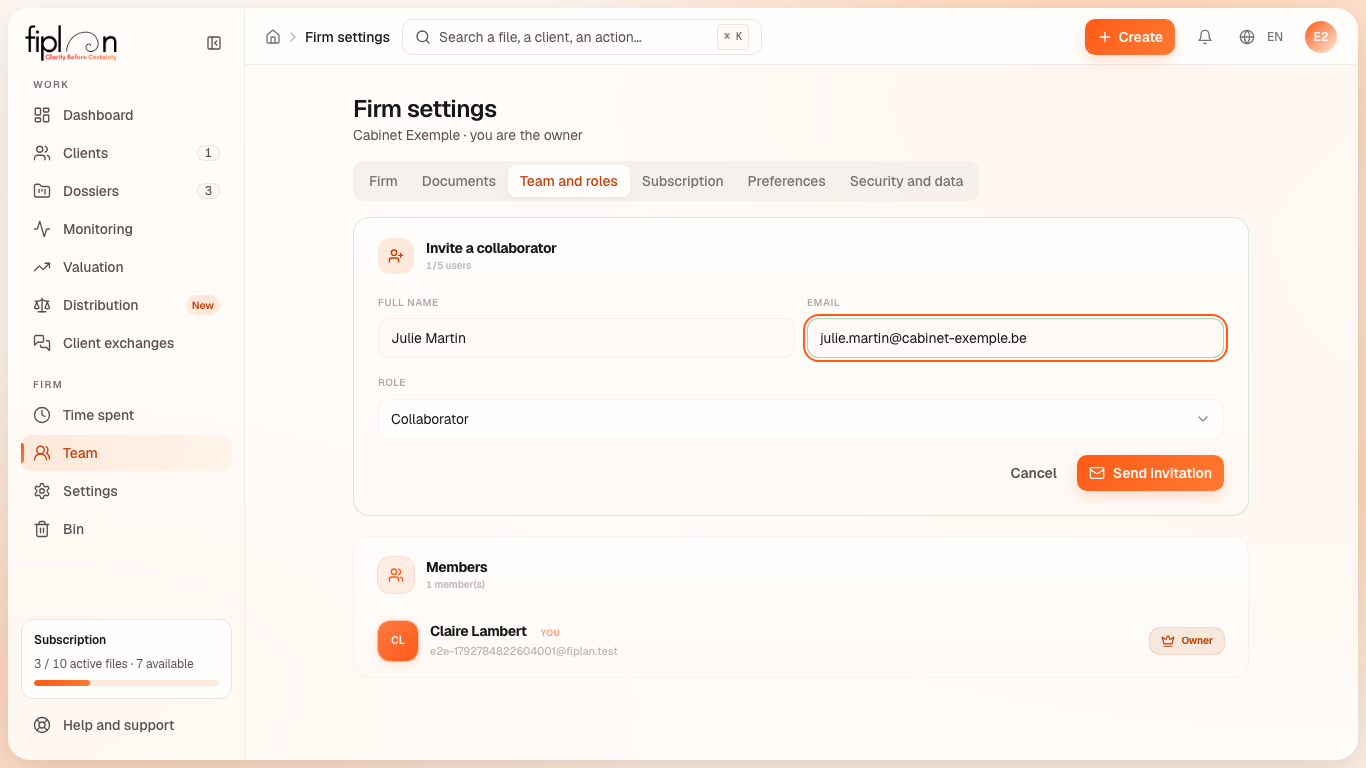Click the fiplan logo
Viewport: 1366px width, 768px height.
click(71, 43)
